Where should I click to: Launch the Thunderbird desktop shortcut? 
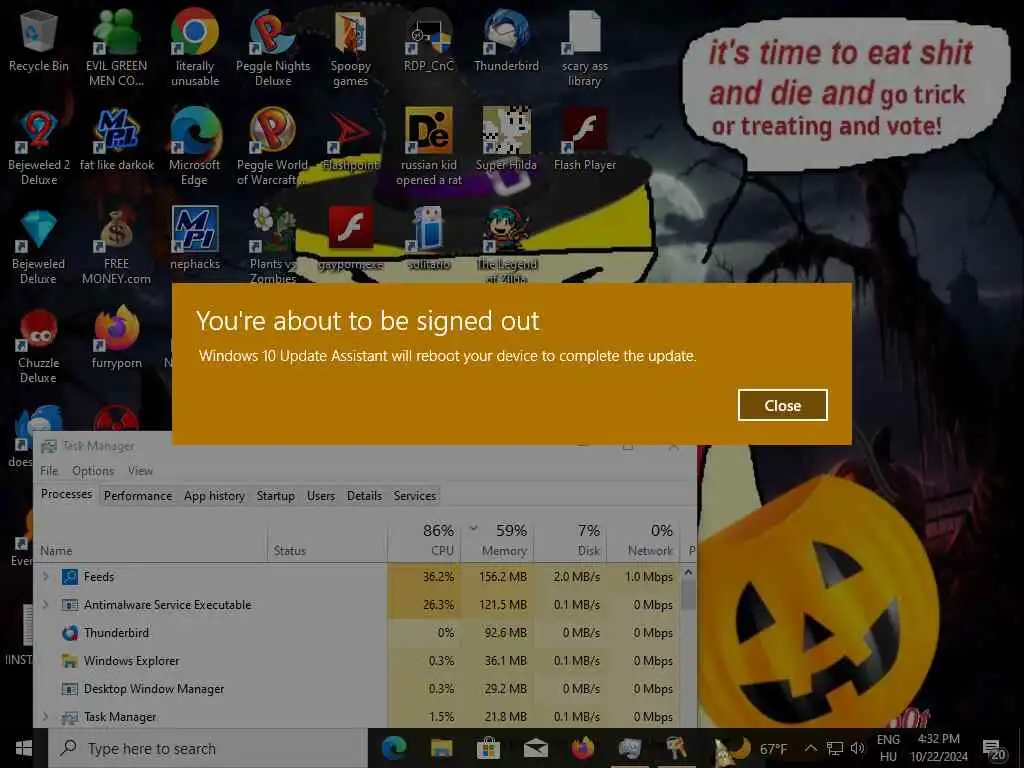pos(506,40)
